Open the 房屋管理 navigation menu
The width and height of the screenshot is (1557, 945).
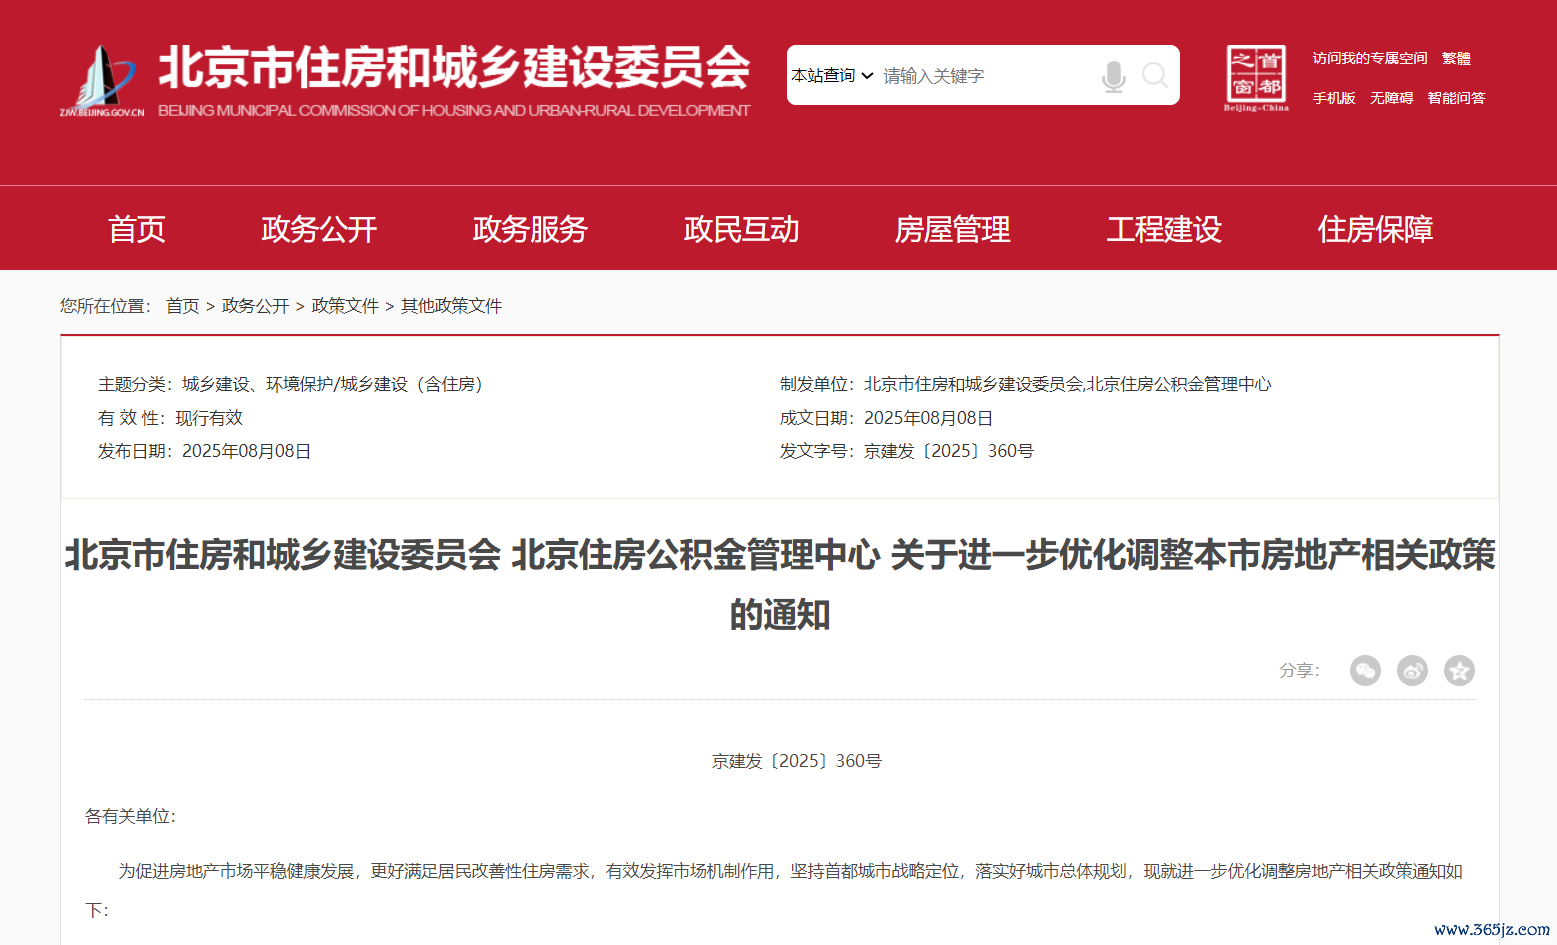pos(952,229)
